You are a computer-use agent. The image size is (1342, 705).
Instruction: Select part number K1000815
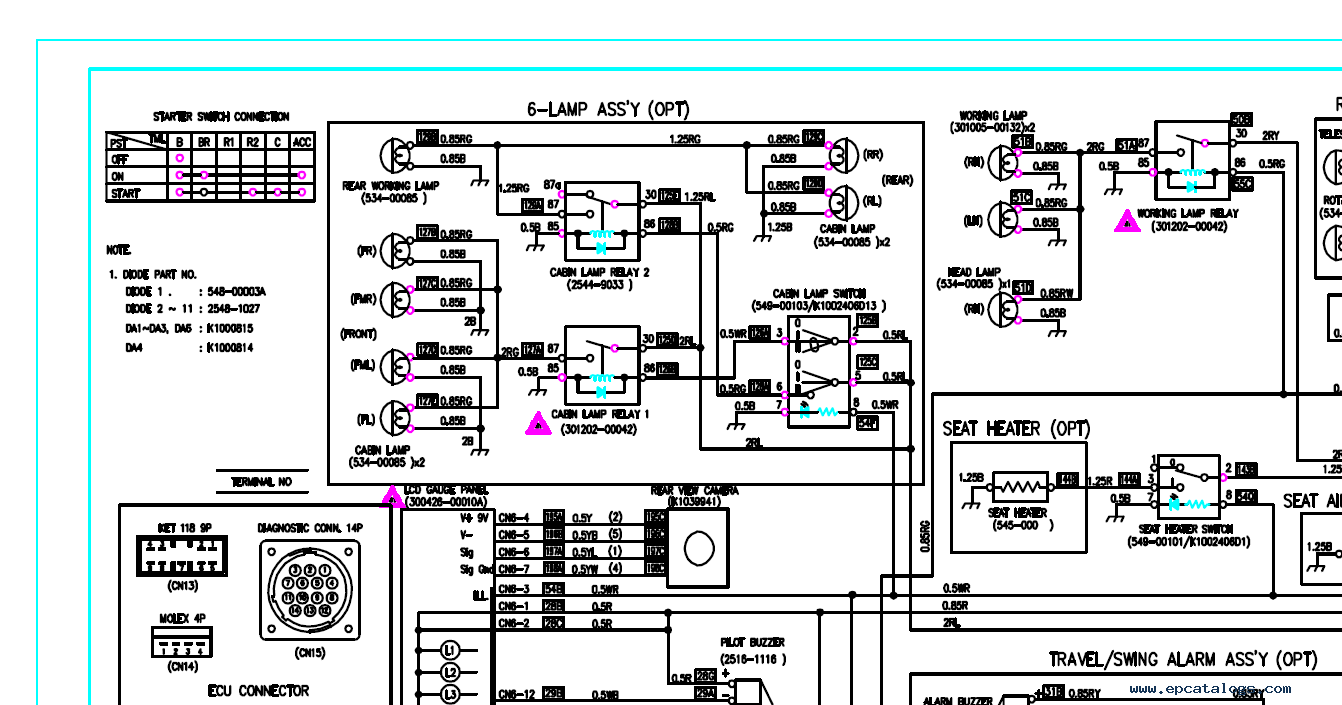click(x=231, y=328)
